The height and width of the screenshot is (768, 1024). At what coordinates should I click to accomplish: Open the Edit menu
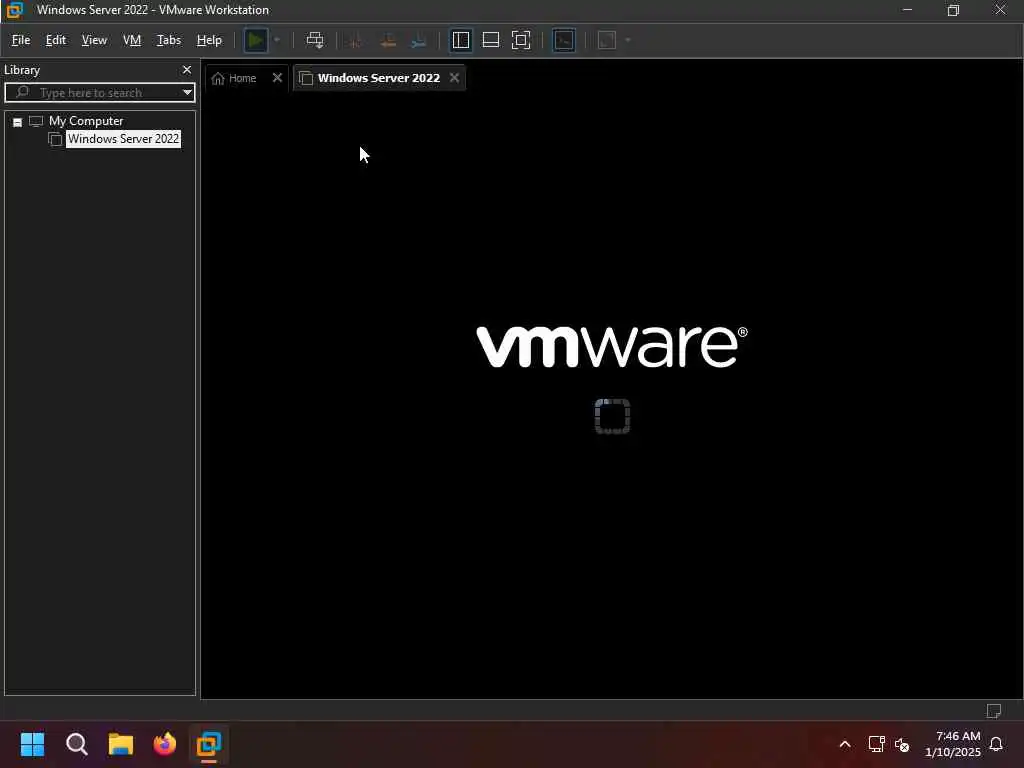(x=56, y=40)
